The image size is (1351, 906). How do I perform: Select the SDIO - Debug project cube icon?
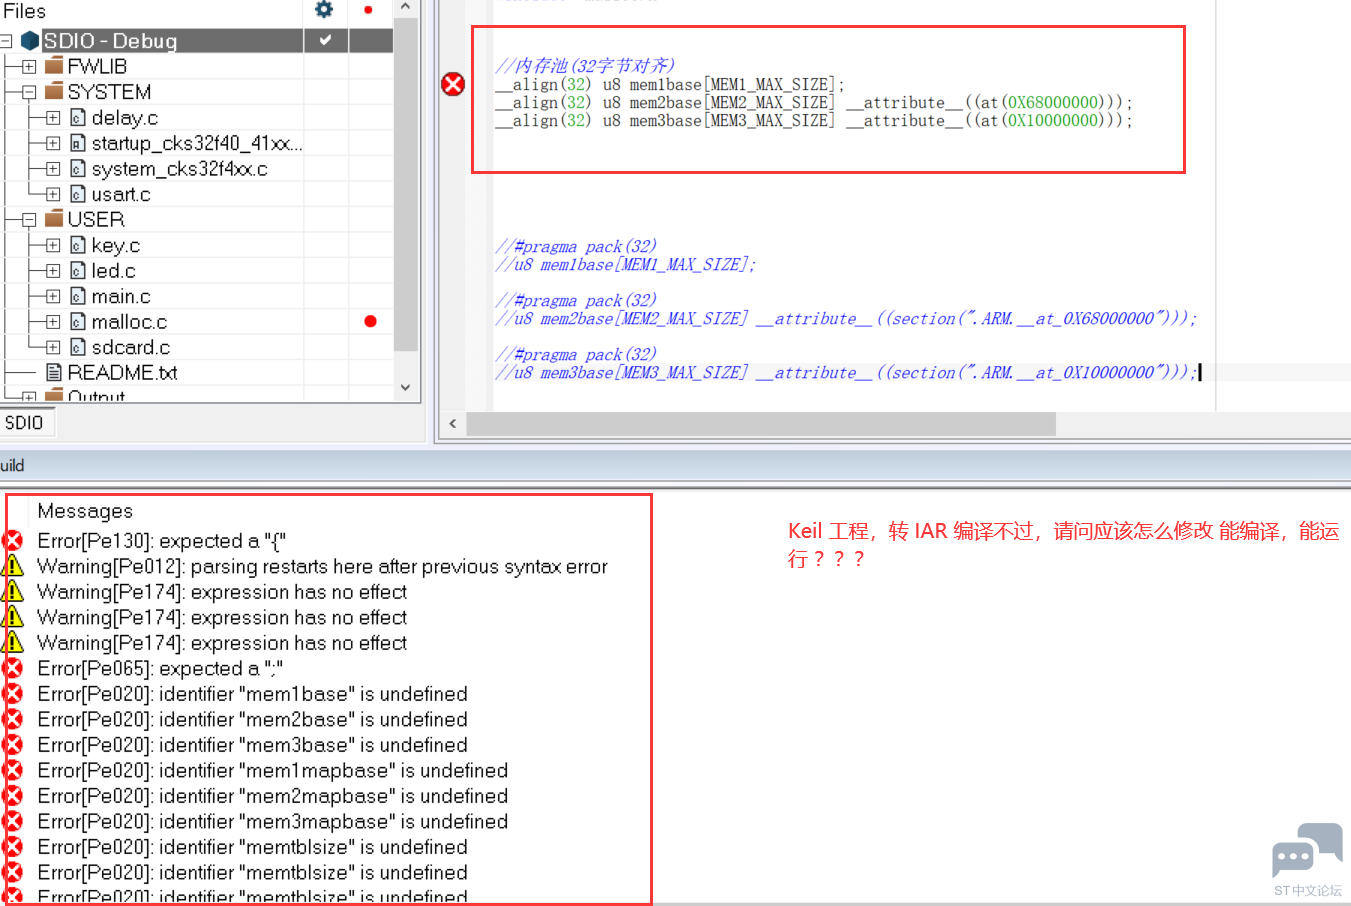tap(30, 41)
